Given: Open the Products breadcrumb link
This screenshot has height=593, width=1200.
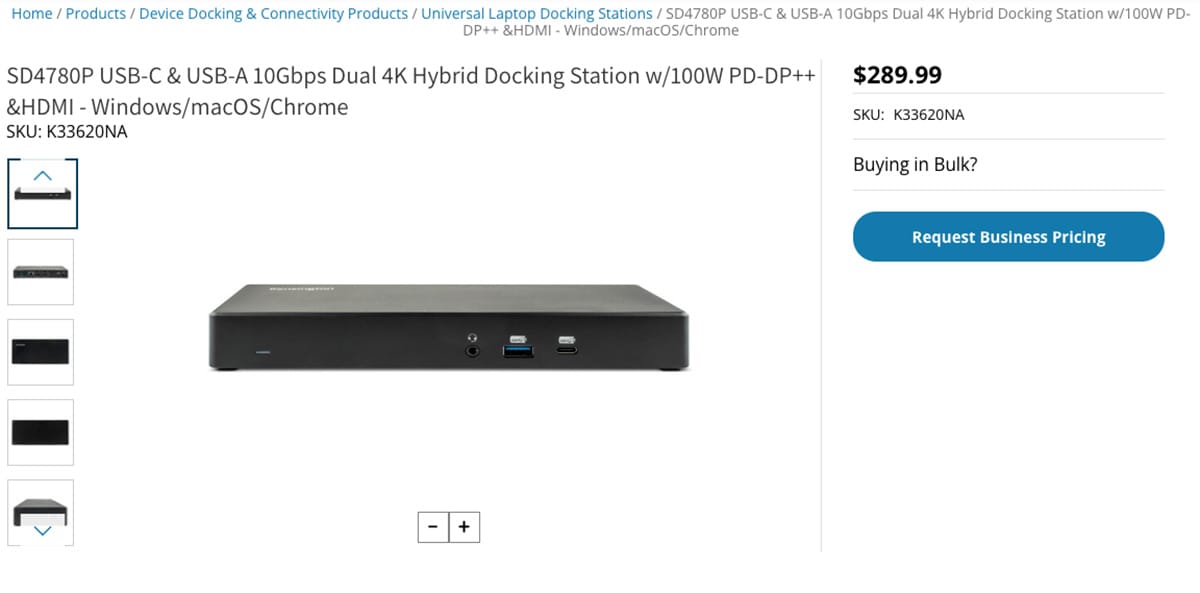Looking at the screenshot, I should (95, 14).
